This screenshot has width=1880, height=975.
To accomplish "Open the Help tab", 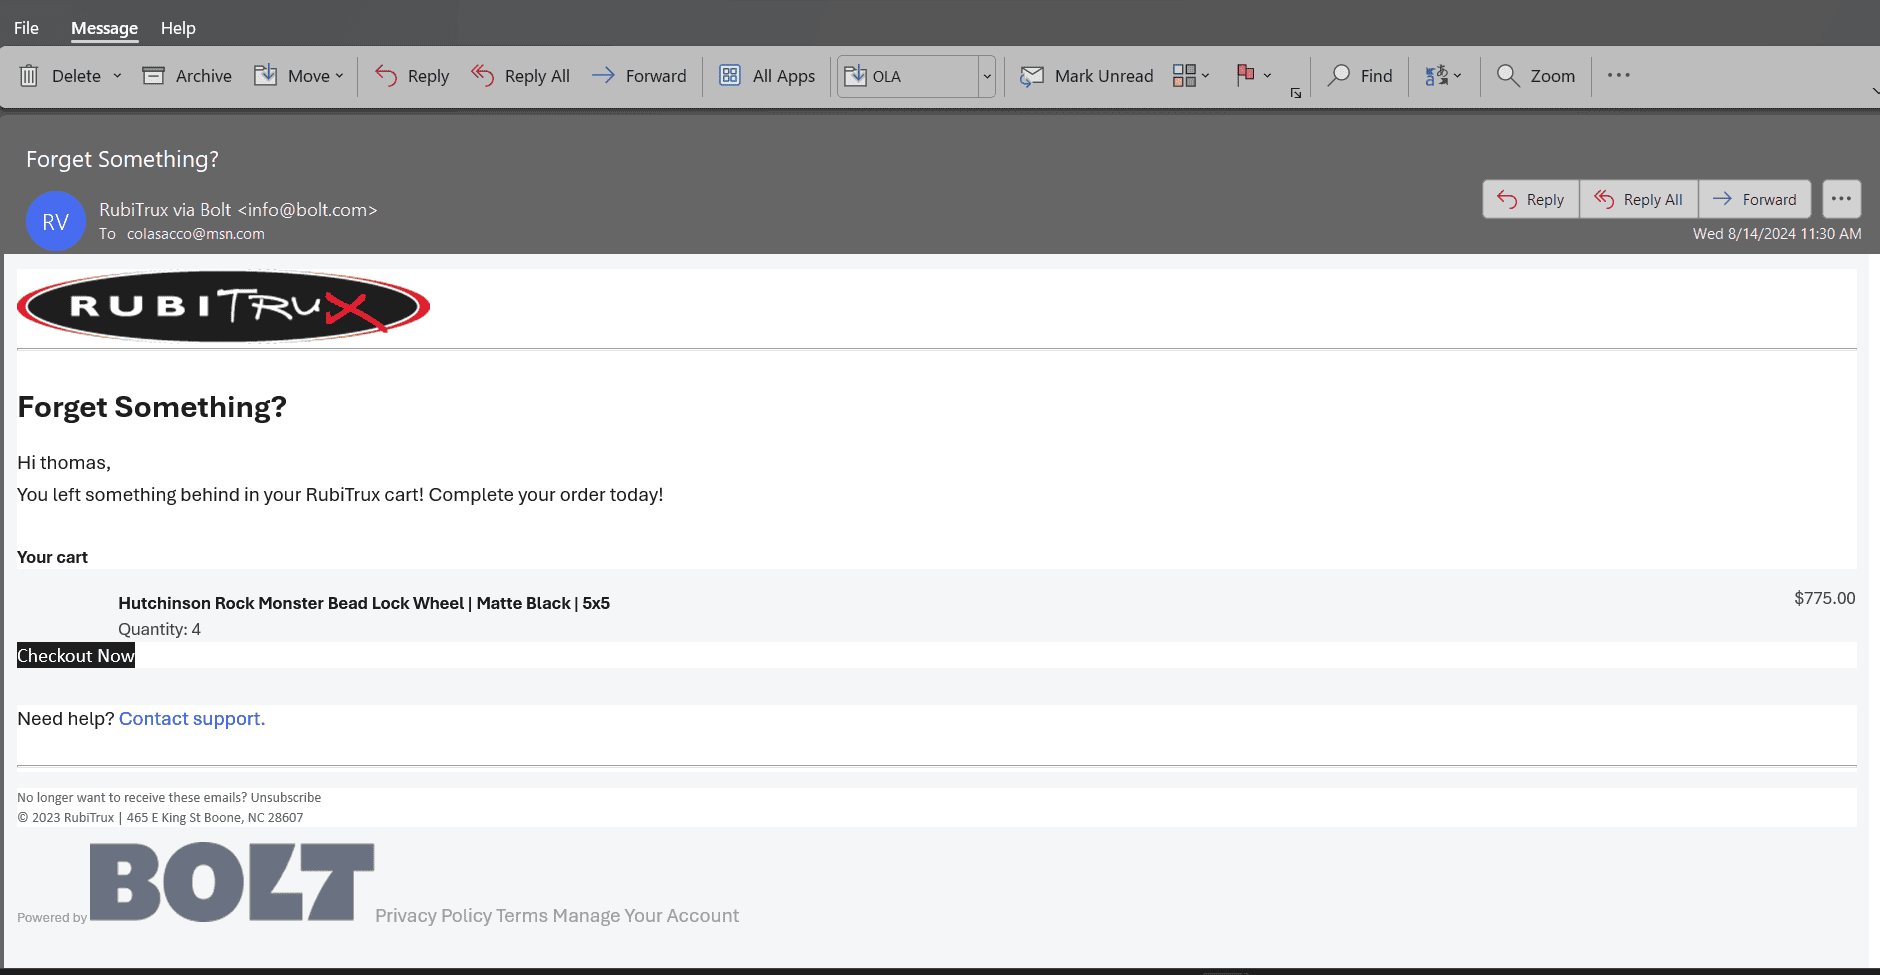I will click(x=178, y=28).
